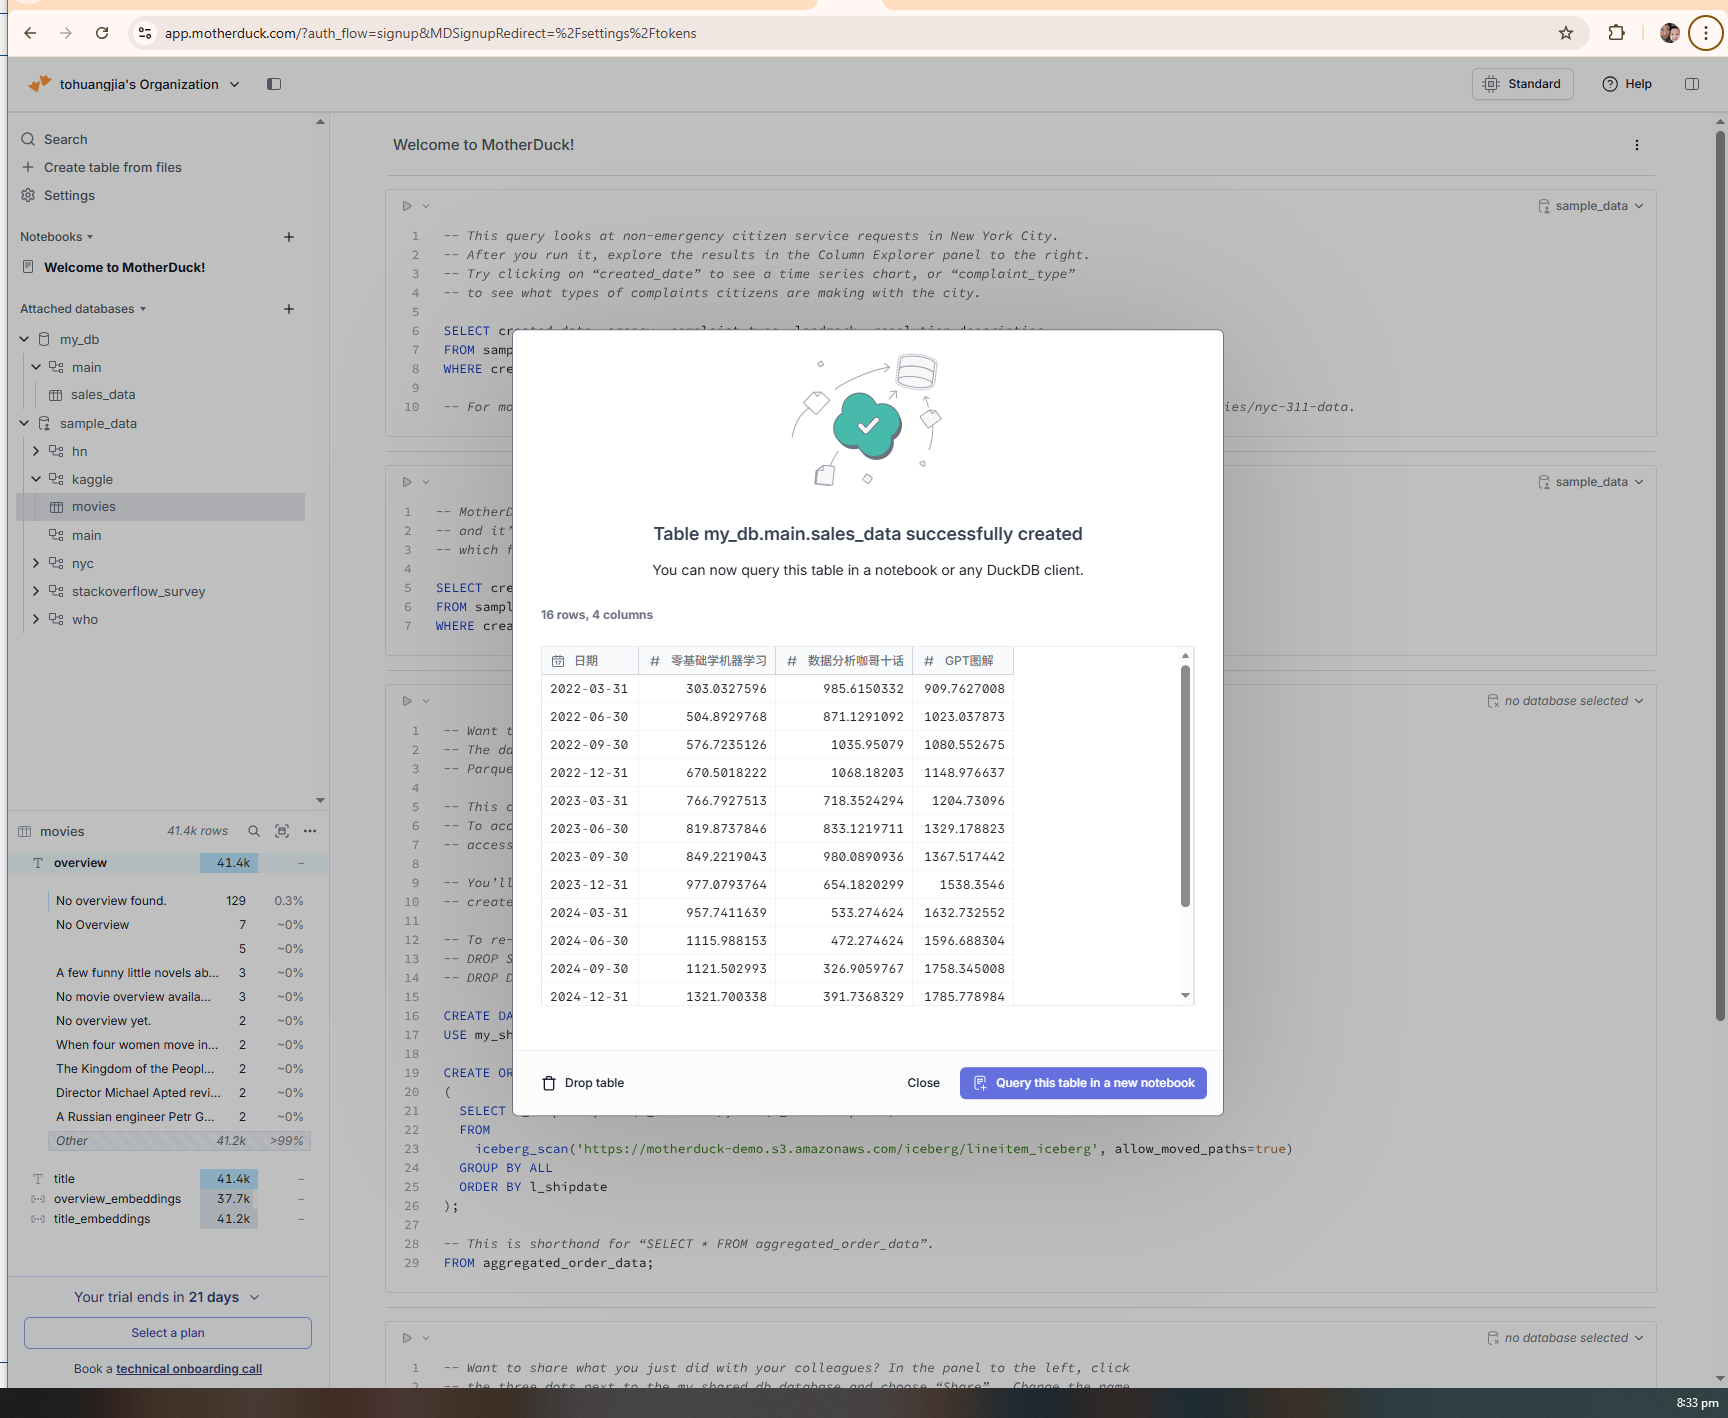
Task: Attach a database with plus icon
Action: click(289, 309)
